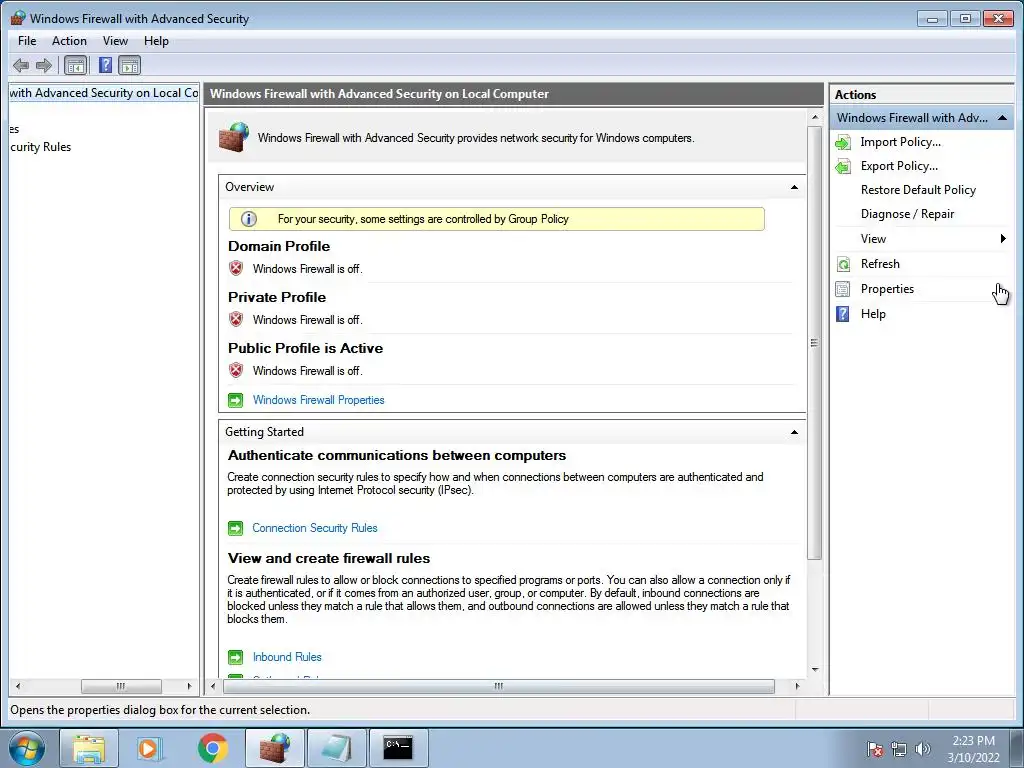Click the Help icon in Actions pane
The image size is (1024, 768).
click(843, 314)
